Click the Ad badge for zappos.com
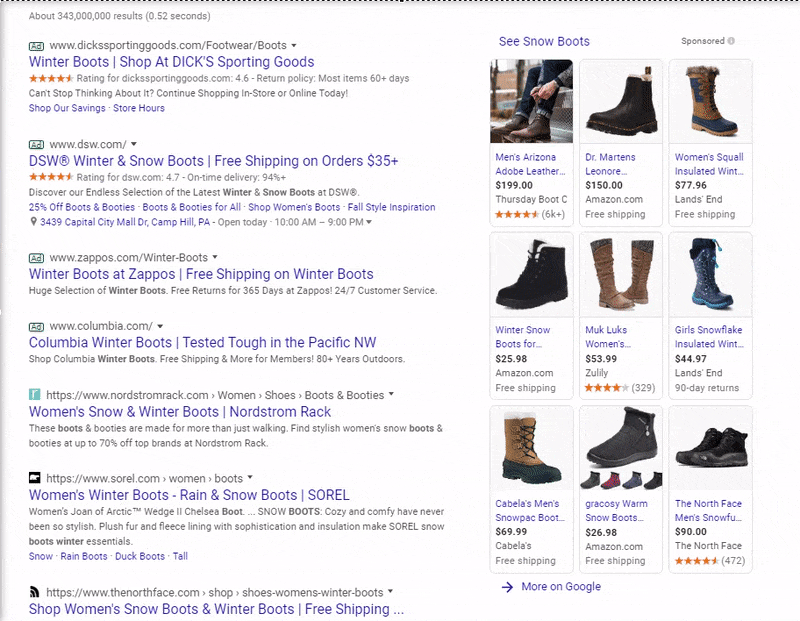800x621 pixels. pyautogui.click(x=36, y=258)
